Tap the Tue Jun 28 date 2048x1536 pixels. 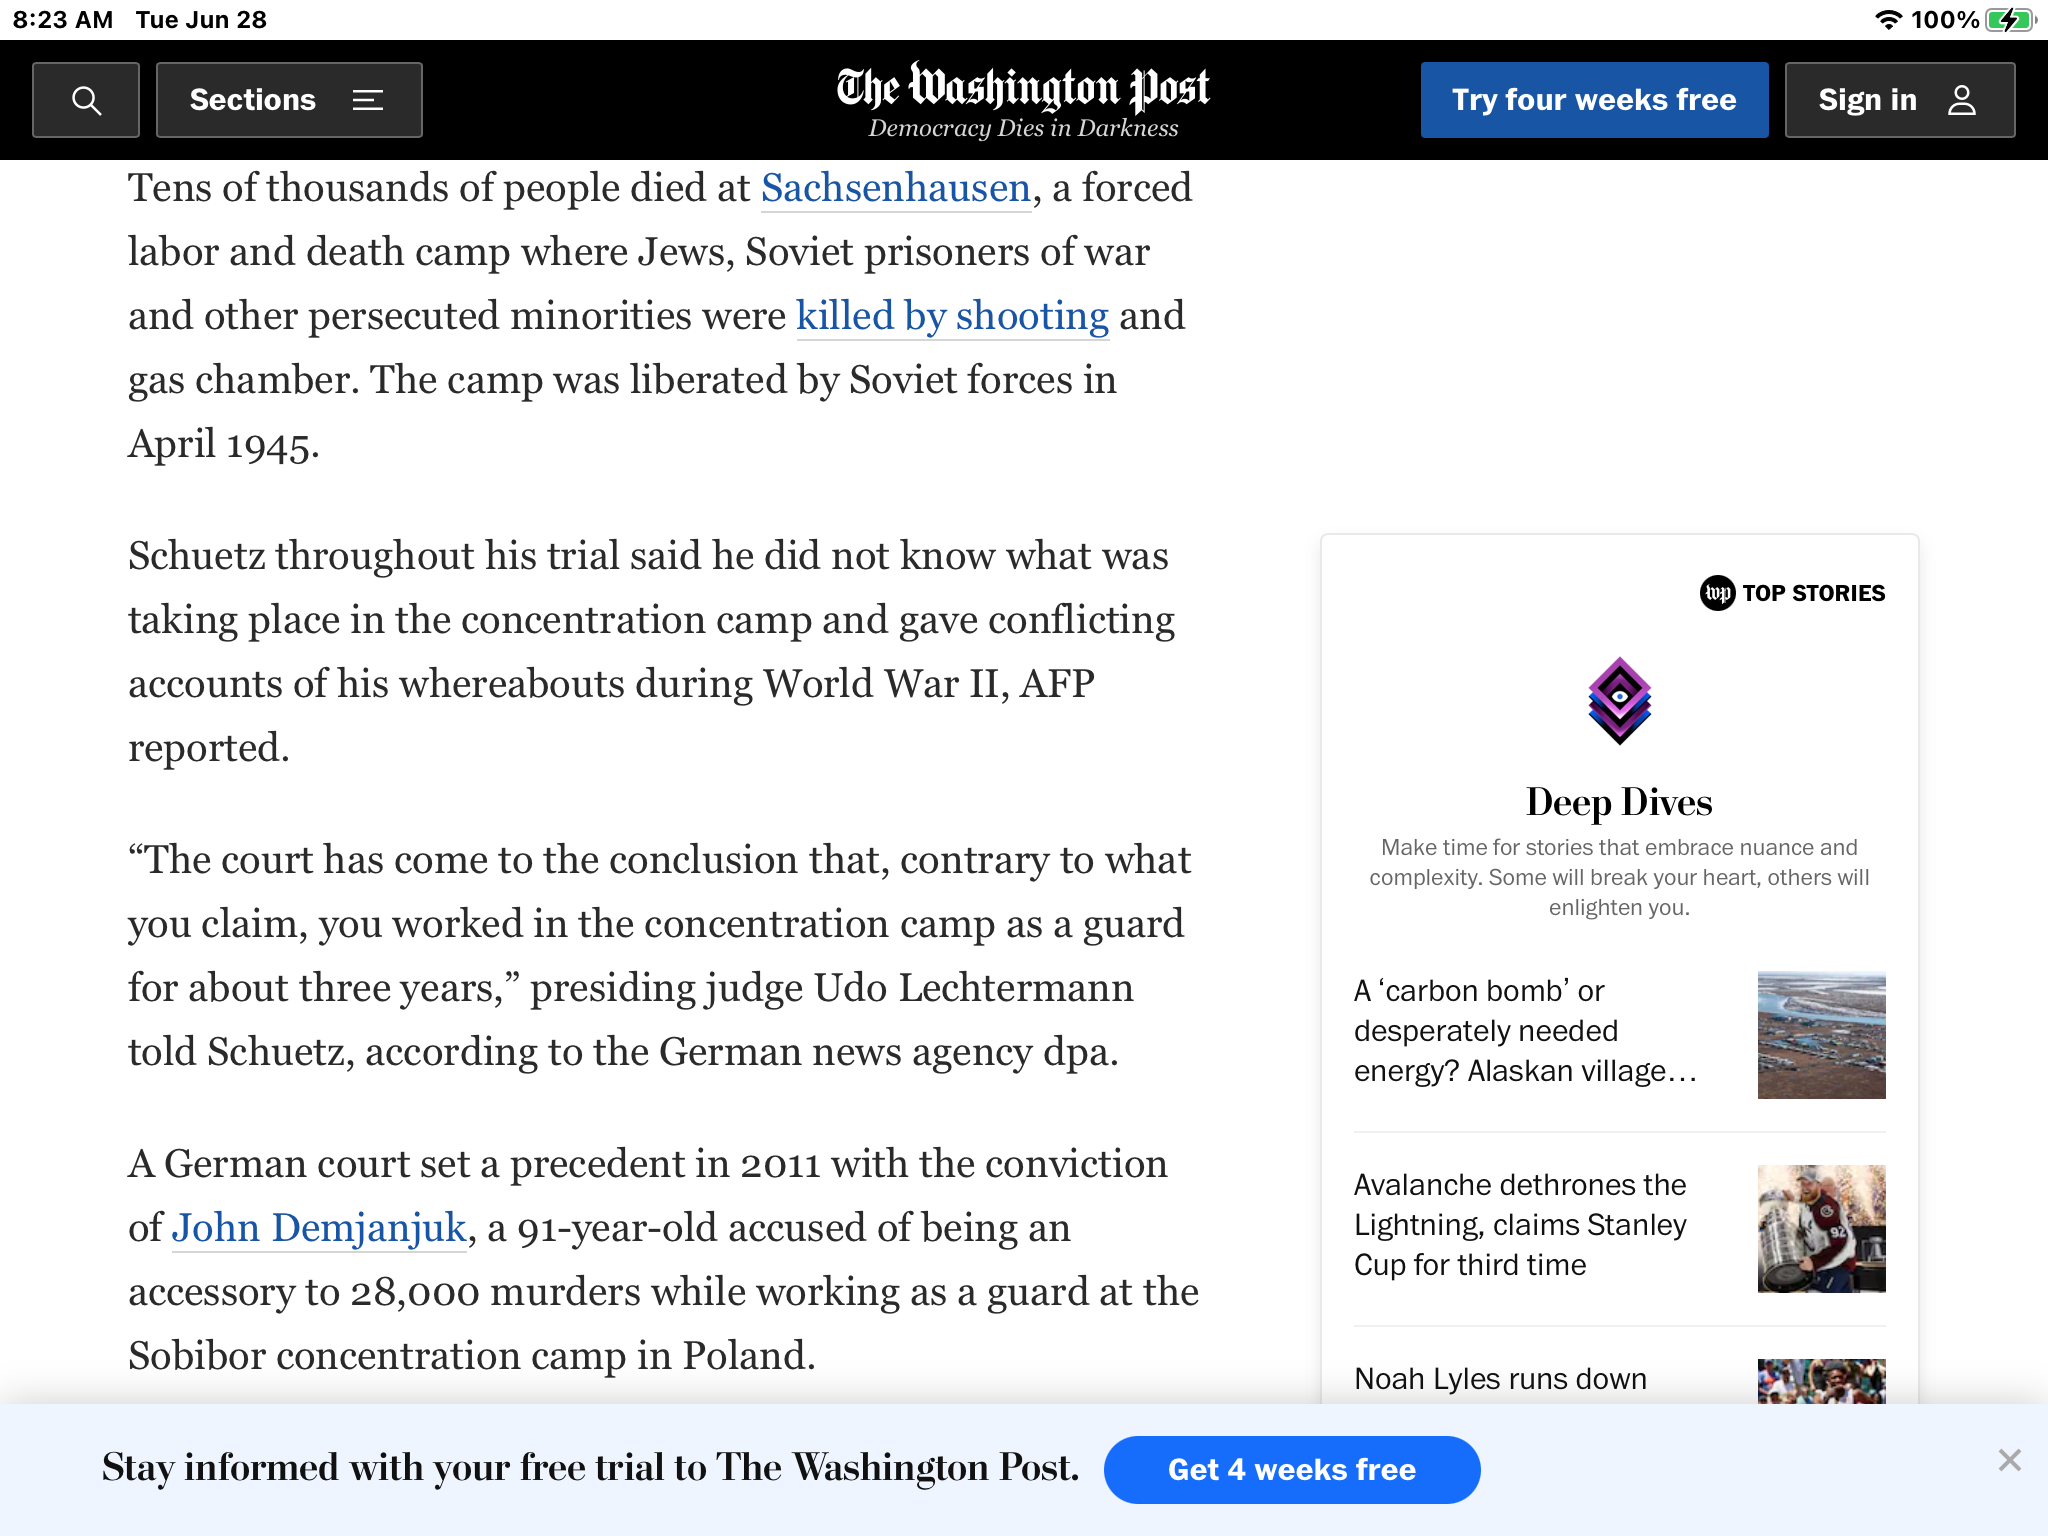point(201,20)
